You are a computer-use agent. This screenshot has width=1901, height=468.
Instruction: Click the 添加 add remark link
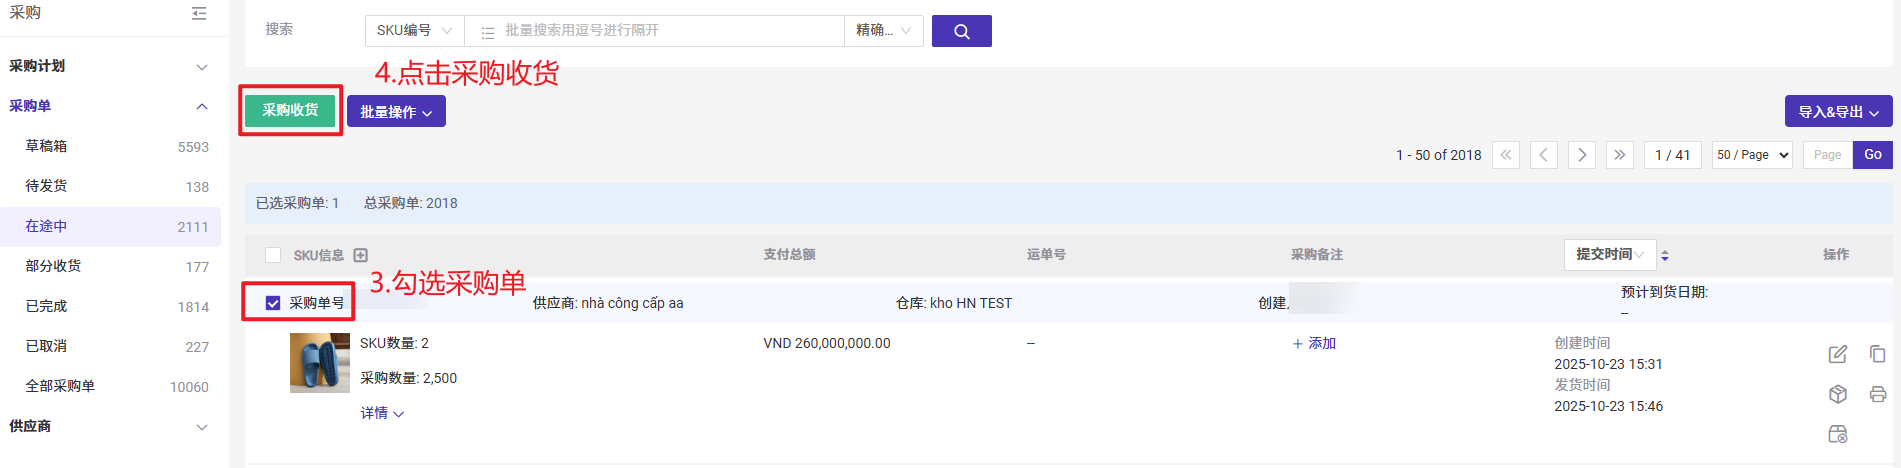pyautogui.click(x=1314, y=343)
